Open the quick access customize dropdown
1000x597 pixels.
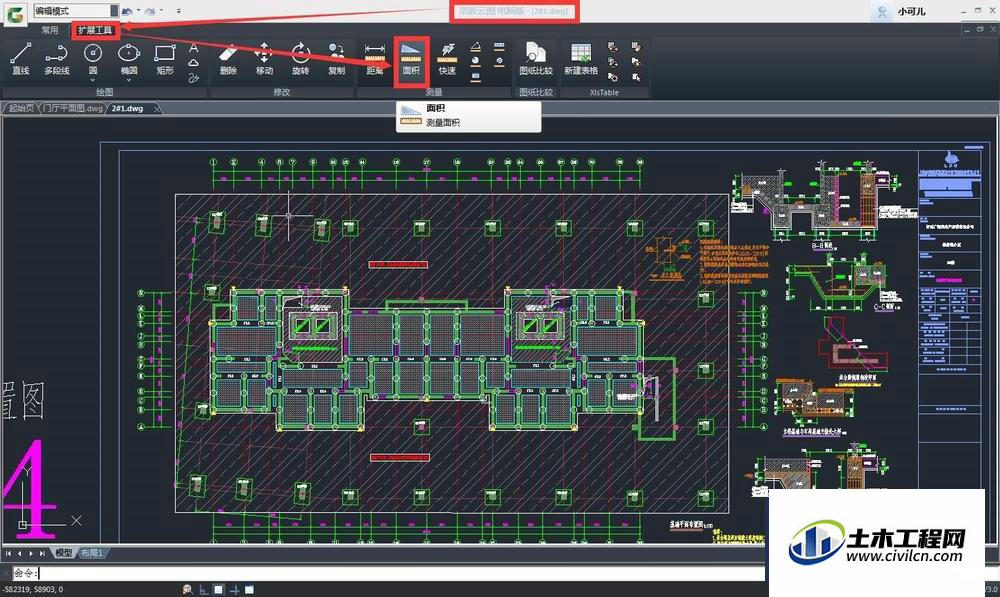[179, 11]
